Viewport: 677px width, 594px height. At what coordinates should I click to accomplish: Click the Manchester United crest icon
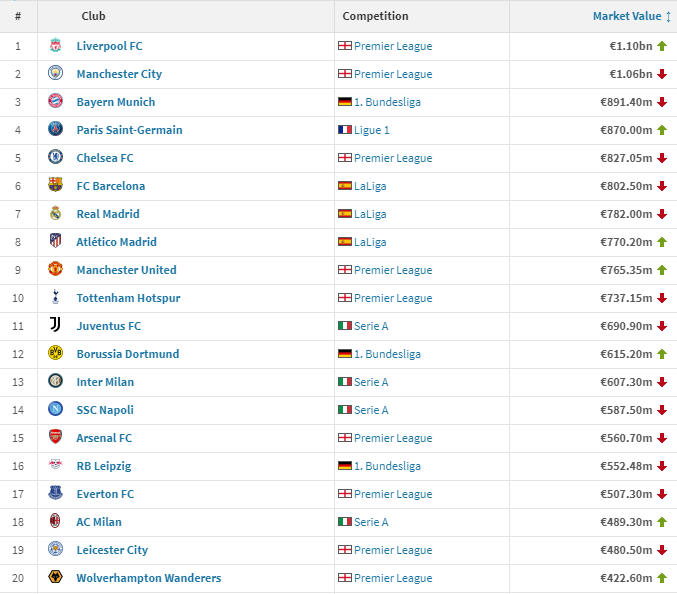(55, 269)
